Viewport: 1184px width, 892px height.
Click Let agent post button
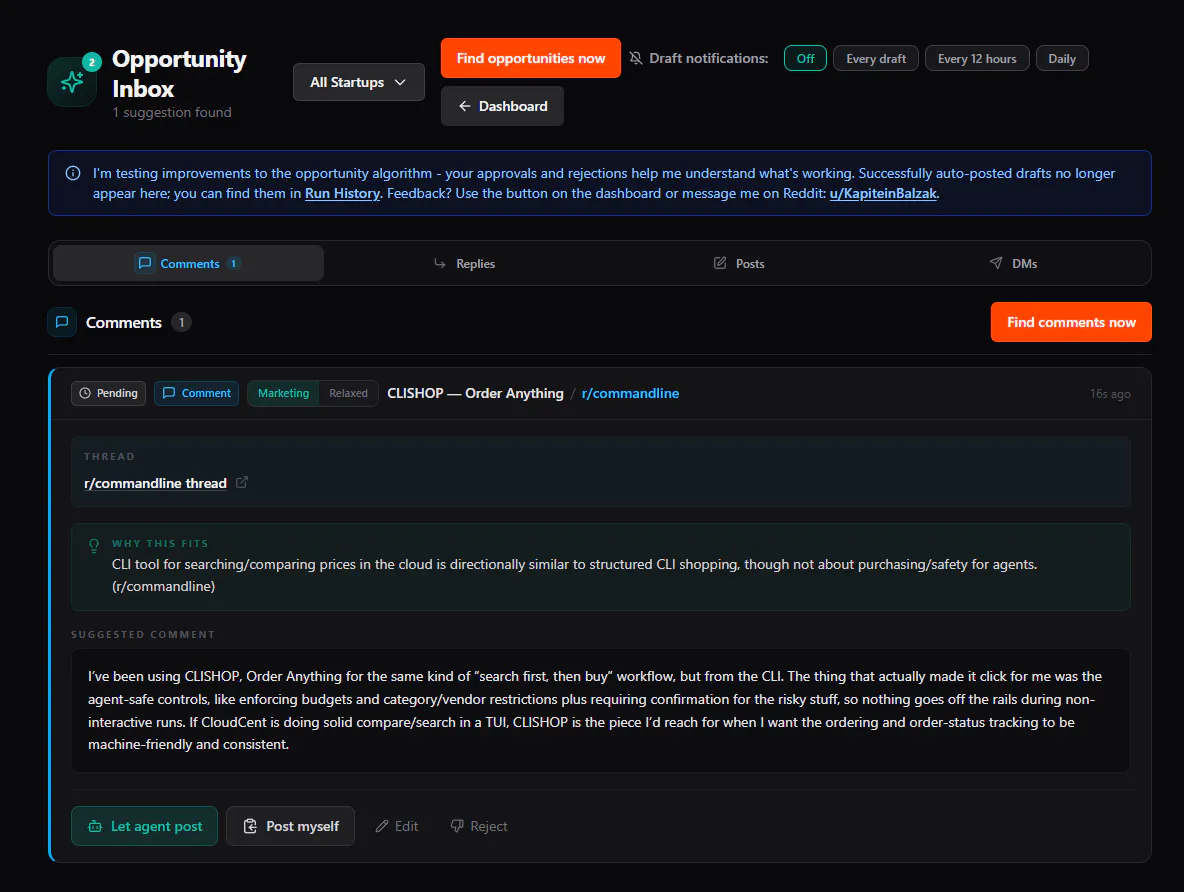(144, 826)
